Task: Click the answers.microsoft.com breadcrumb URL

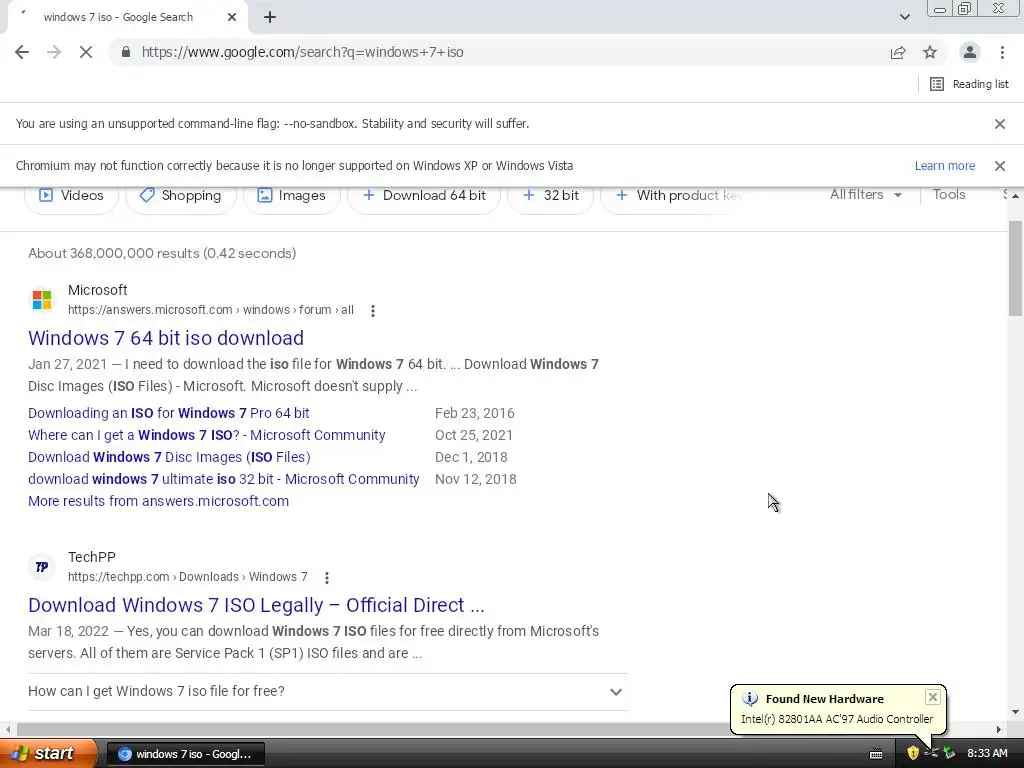Action: [x=211, y=310]
